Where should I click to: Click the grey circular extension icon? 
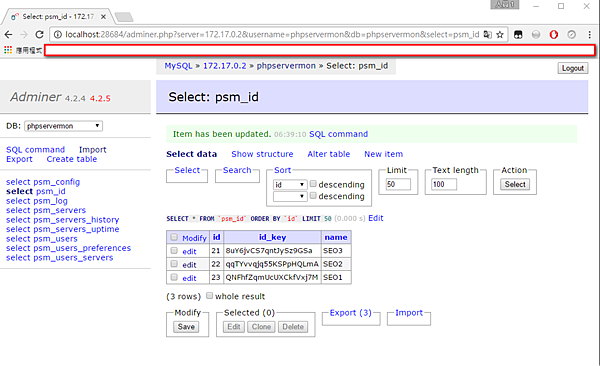(536, 34)
